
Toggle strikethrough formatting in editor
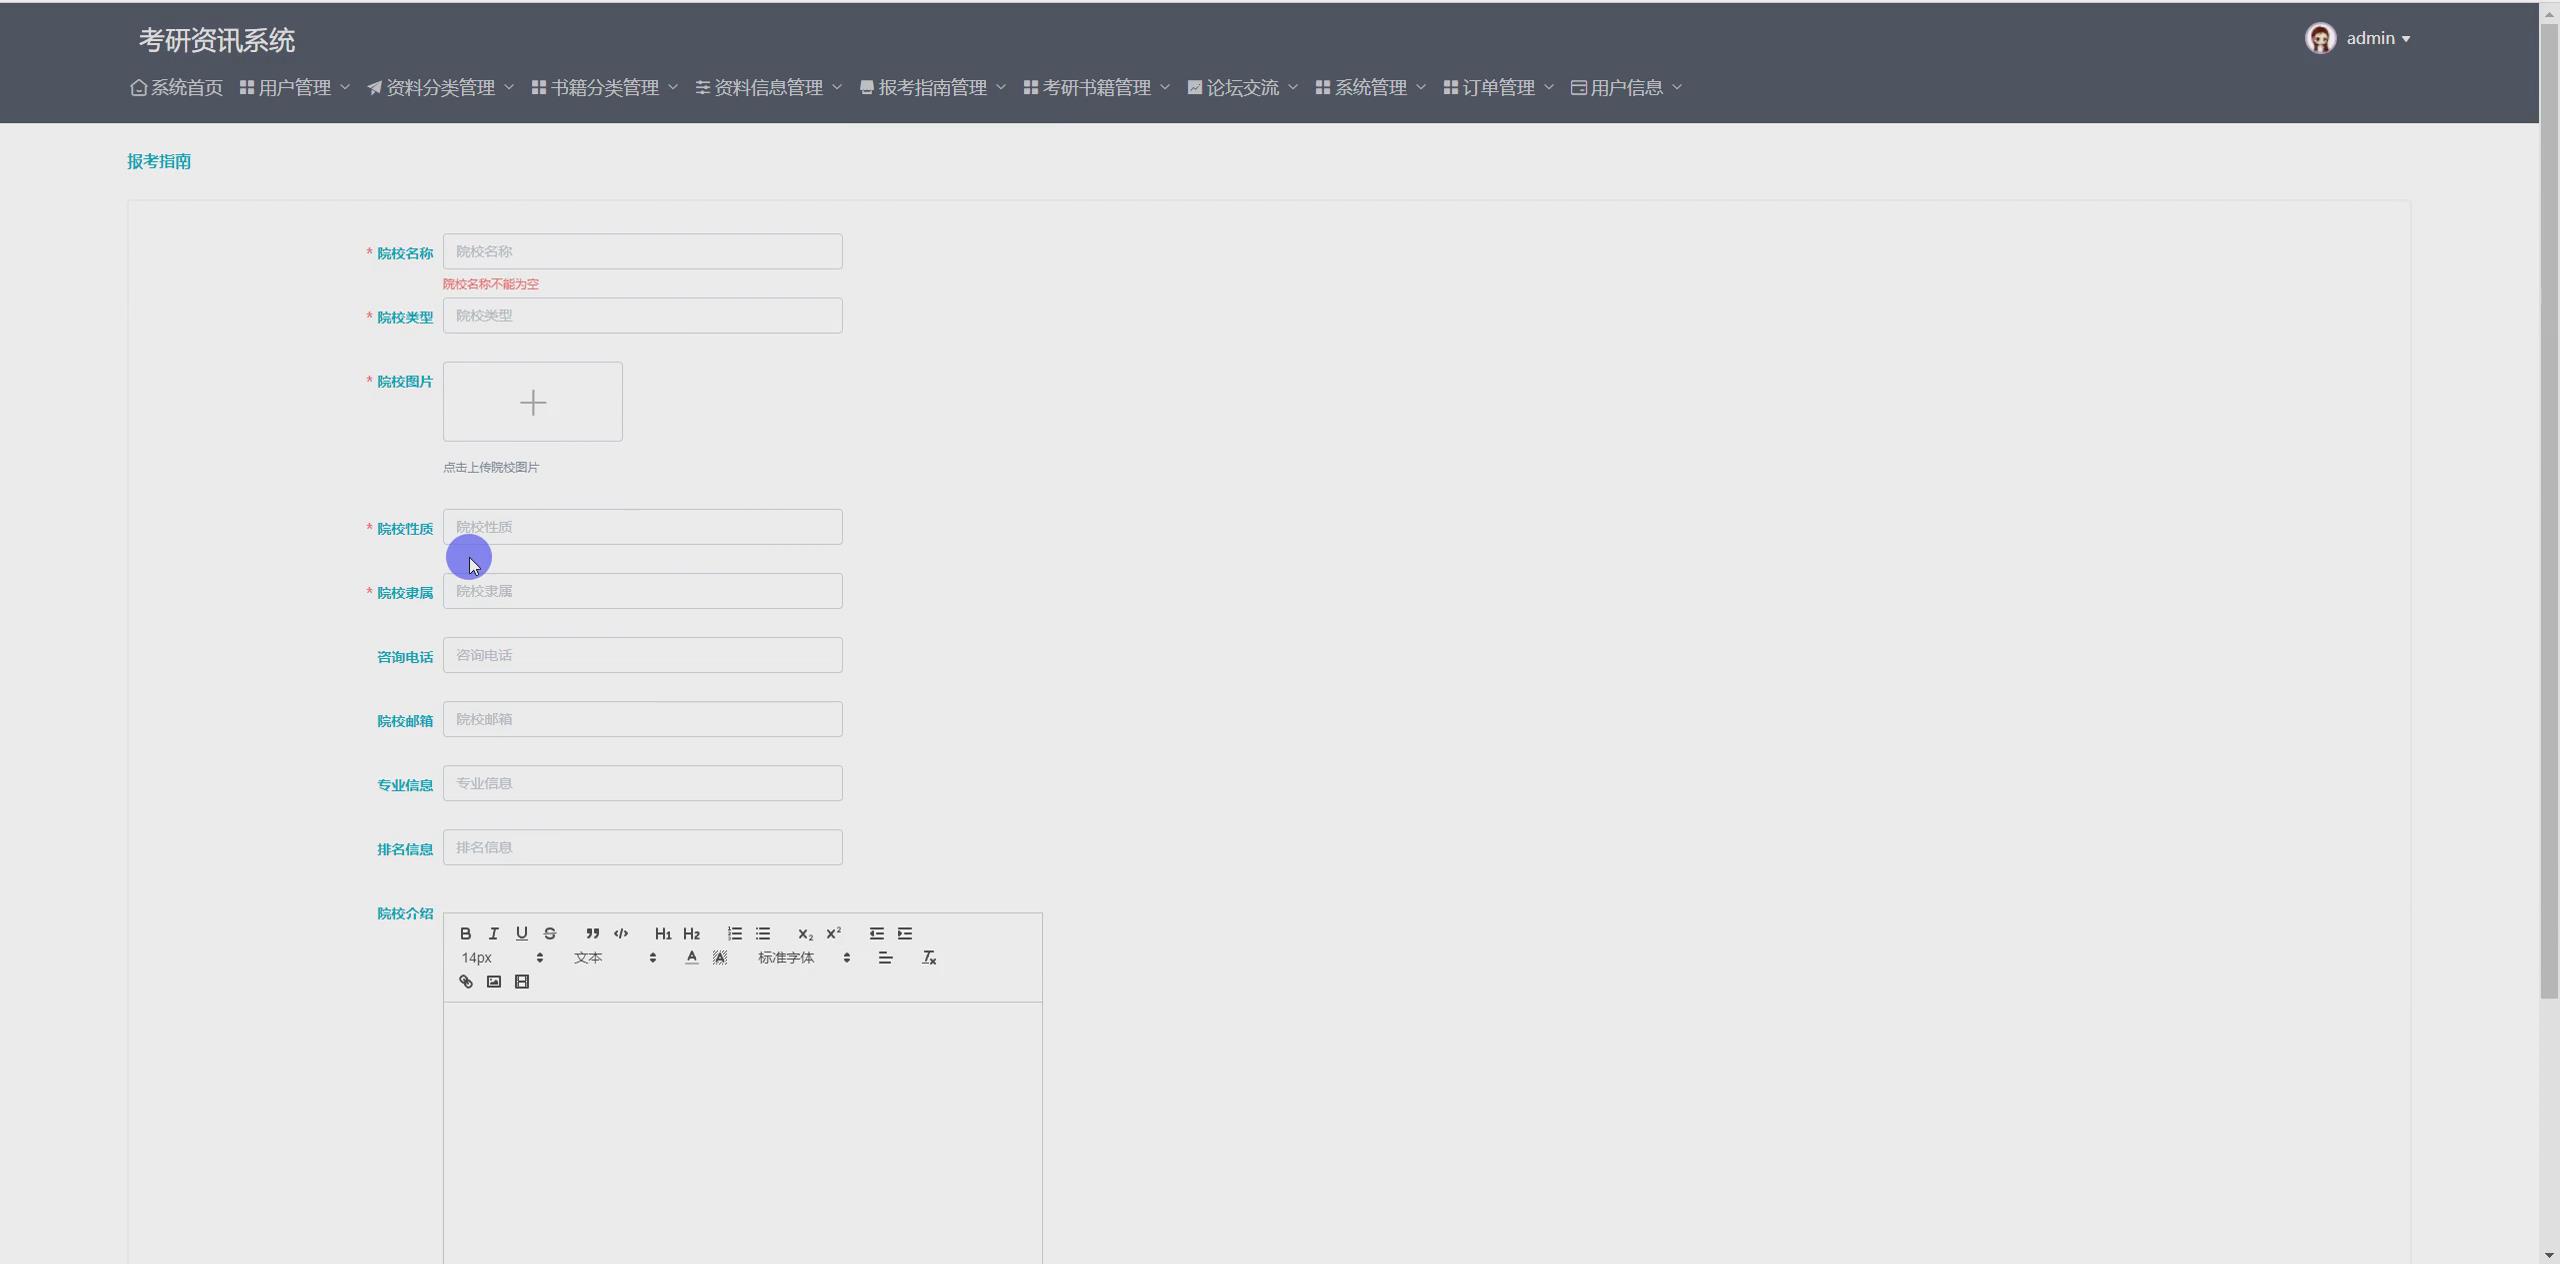pos(549,933)
